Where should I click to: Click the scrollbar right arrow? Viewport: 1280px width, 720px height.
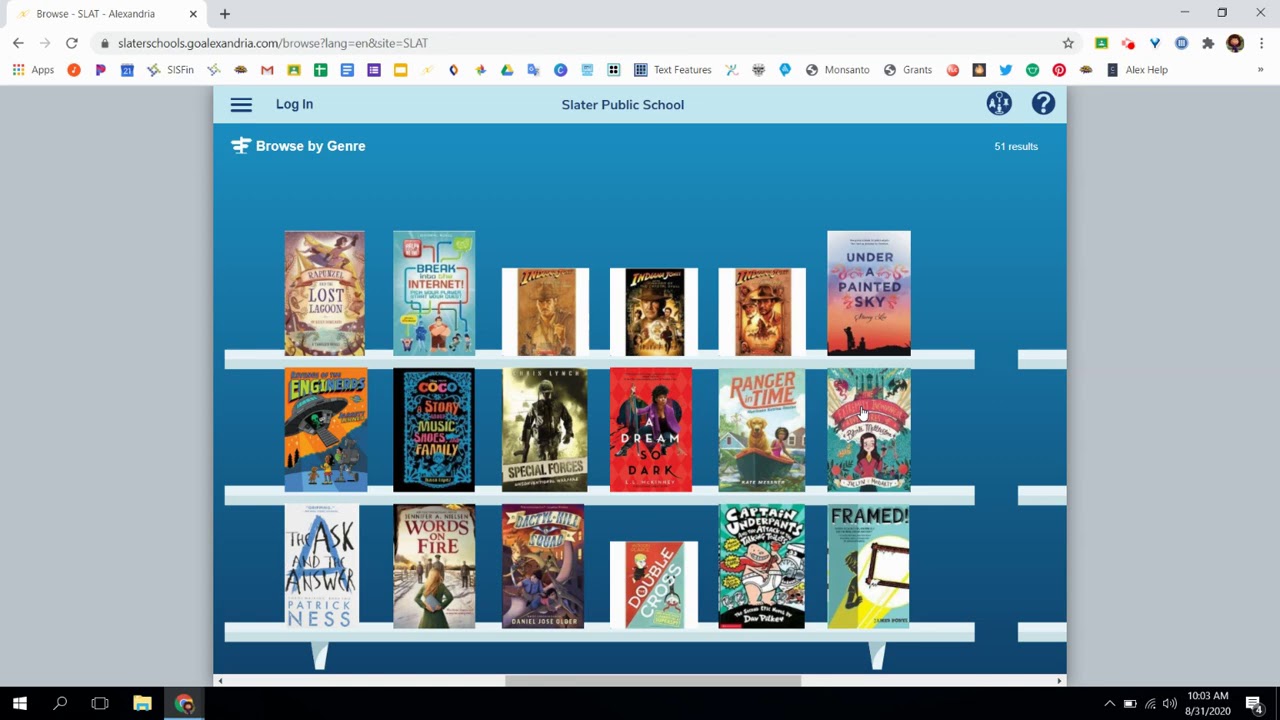click(x=1059, y=681)
